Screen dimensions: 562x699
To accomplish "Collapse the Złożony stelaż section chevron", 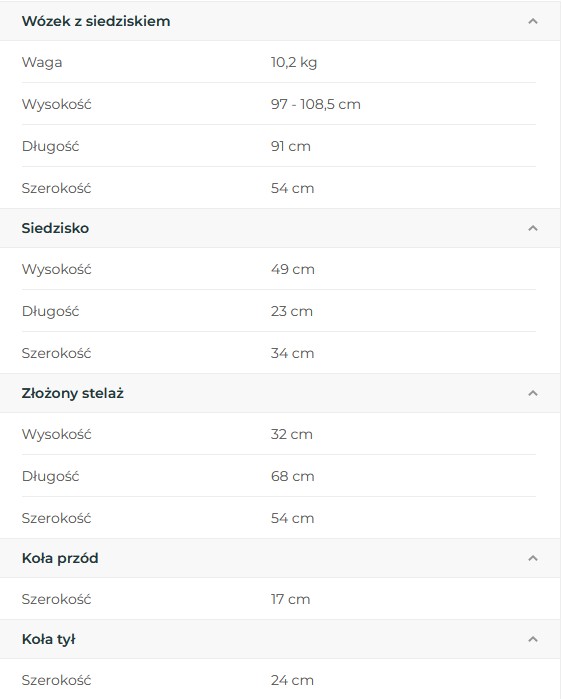I will pyautogui.click(x=533, y=393).
